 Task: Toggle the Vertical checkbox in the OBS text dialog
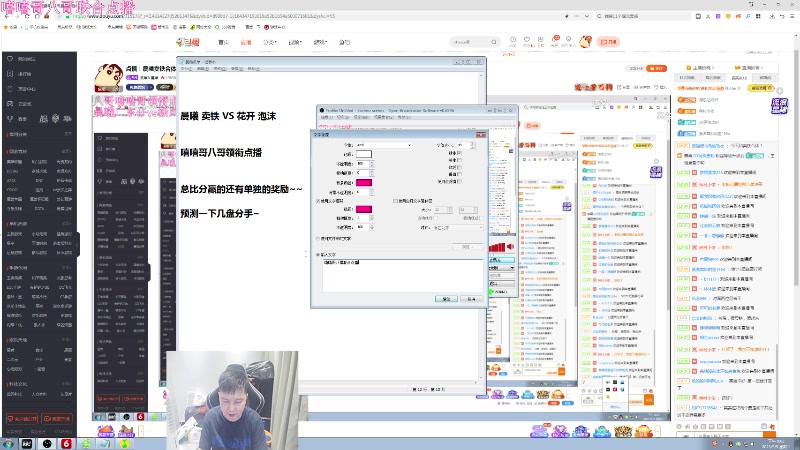pyautogui.click(x=460, y=174)
